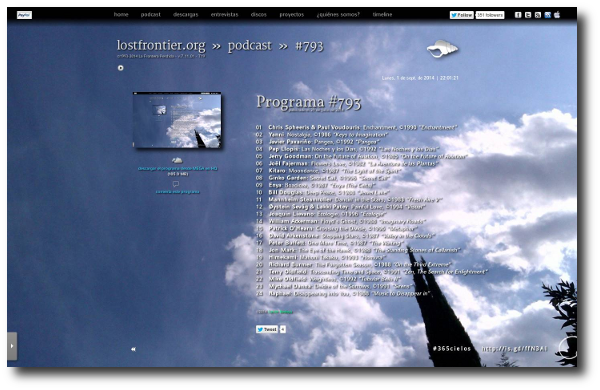Click the green link below the tracklist
The image size is (600, 390).
pyautogui.click(x=280, y=312)
